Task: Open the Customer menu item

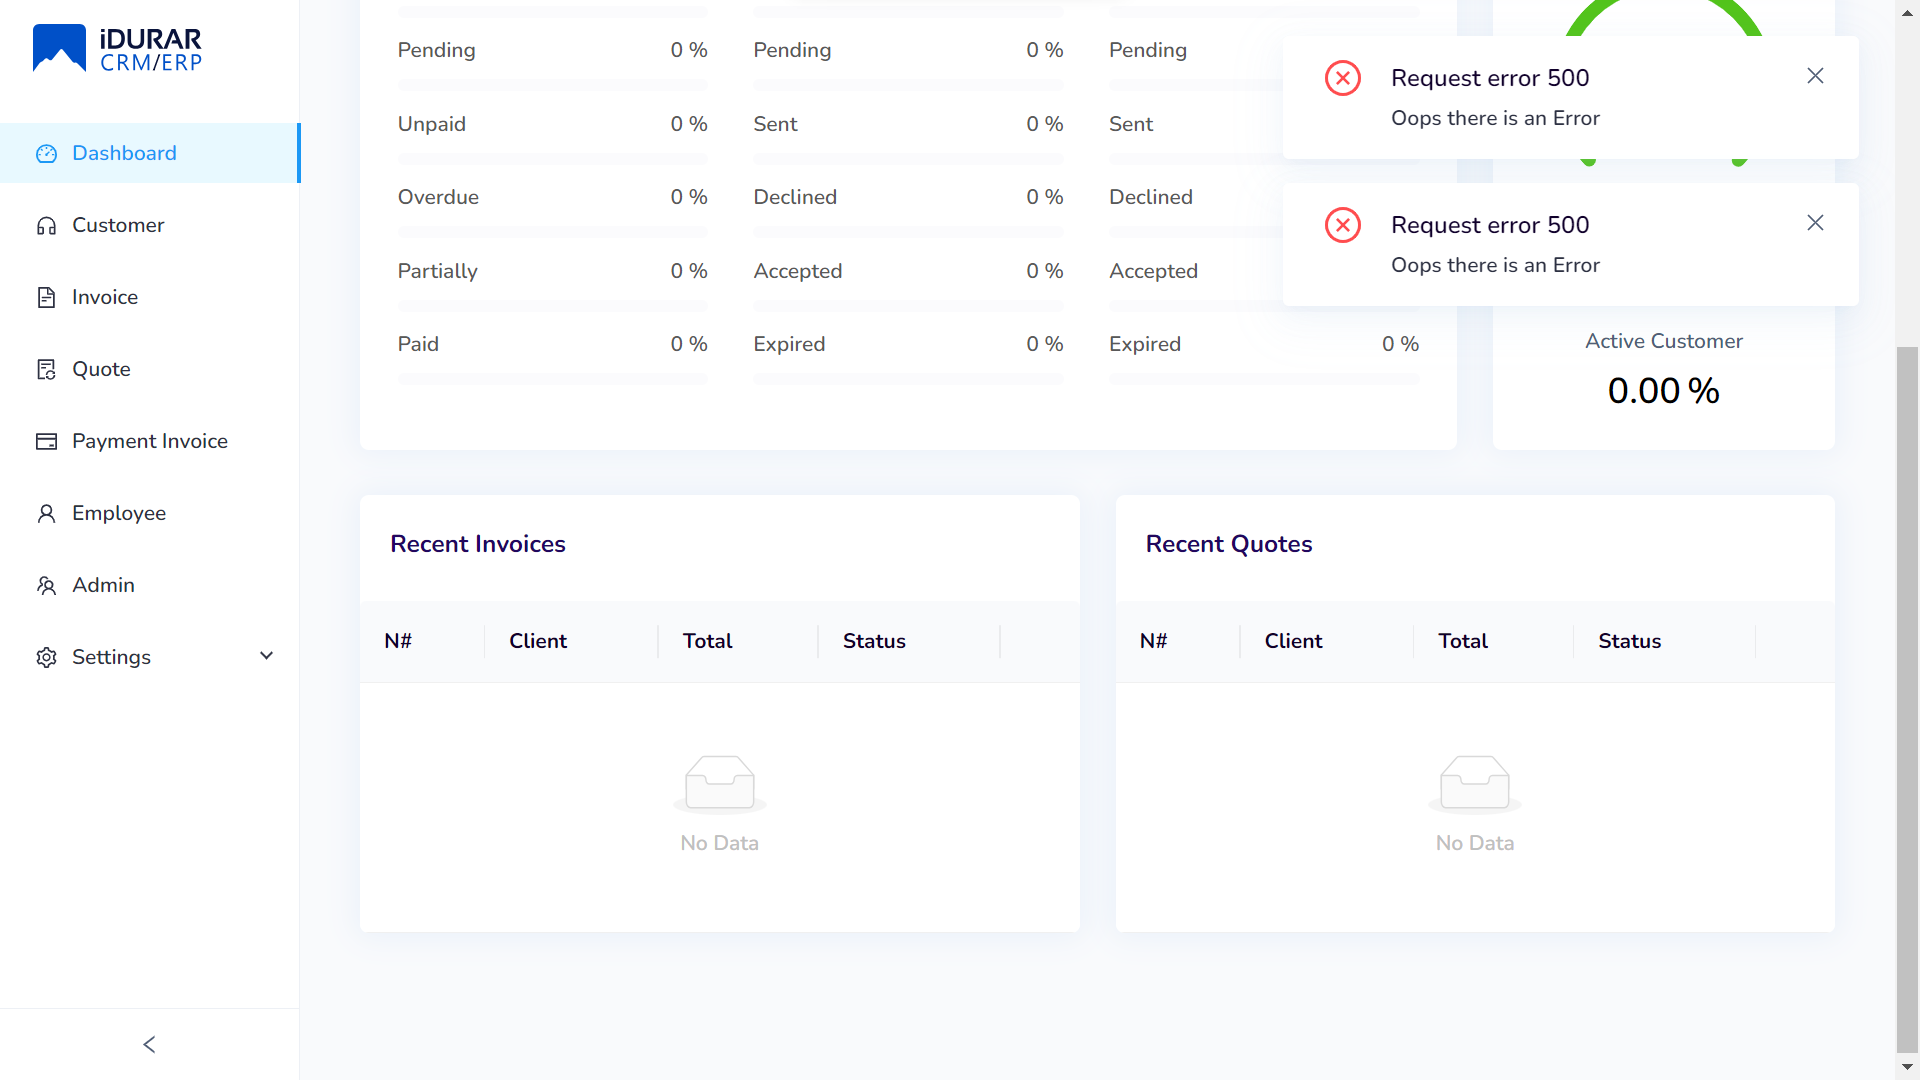Action: [118, 225]
